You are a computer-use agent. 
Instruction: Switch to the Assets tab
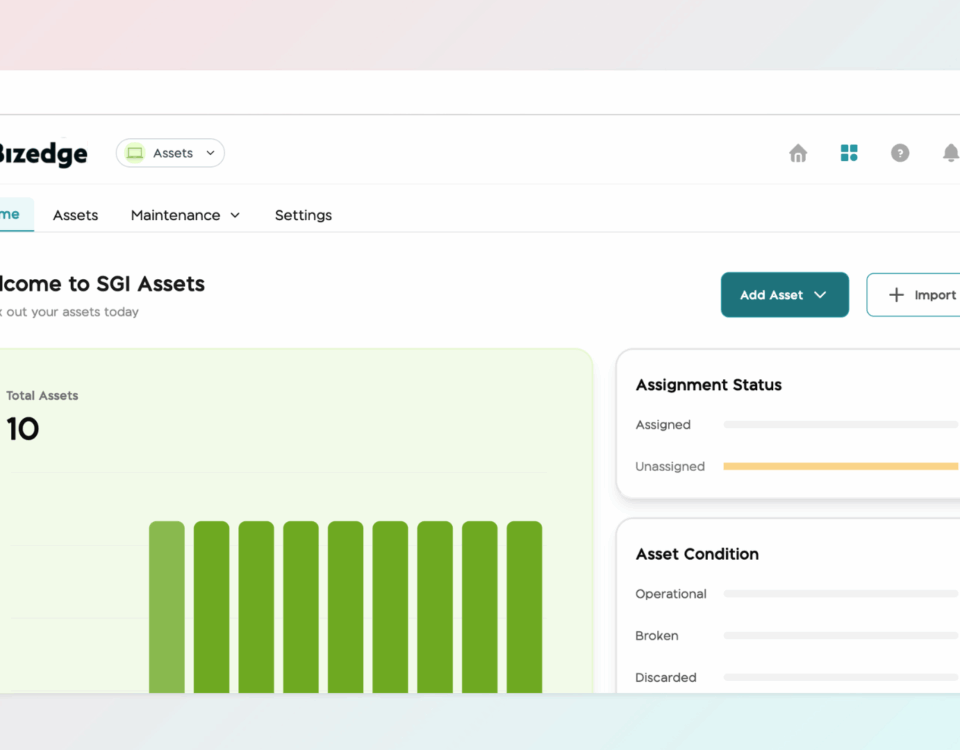pos(75,215)
